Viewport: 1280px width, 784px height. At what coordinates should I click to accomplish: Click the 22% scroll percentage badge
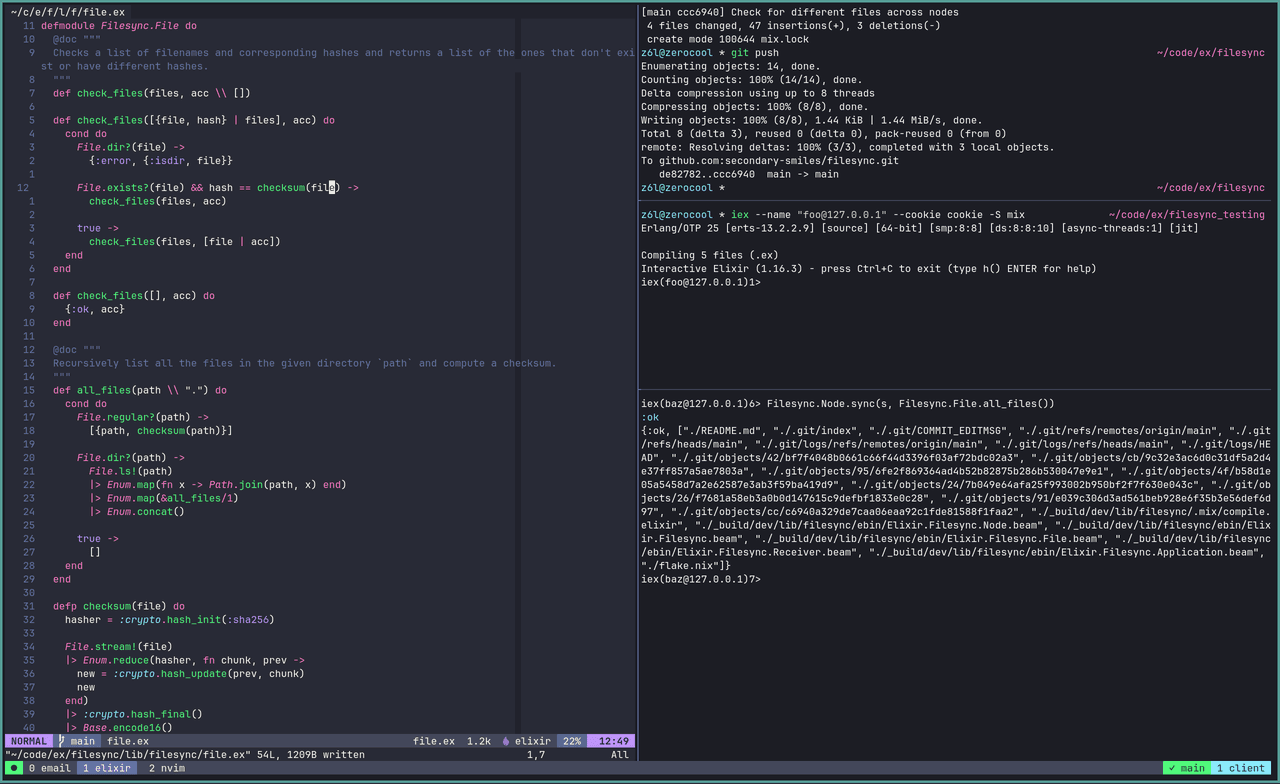[571, 741]
